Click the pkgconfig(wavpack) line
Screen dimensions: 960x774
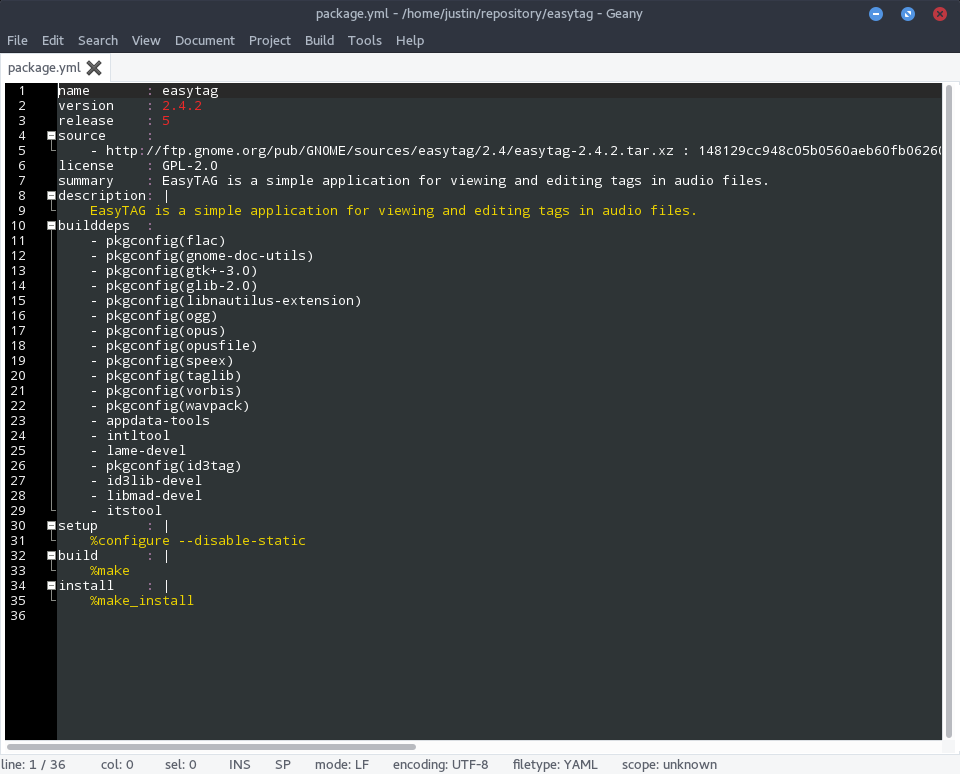[178, 406]
